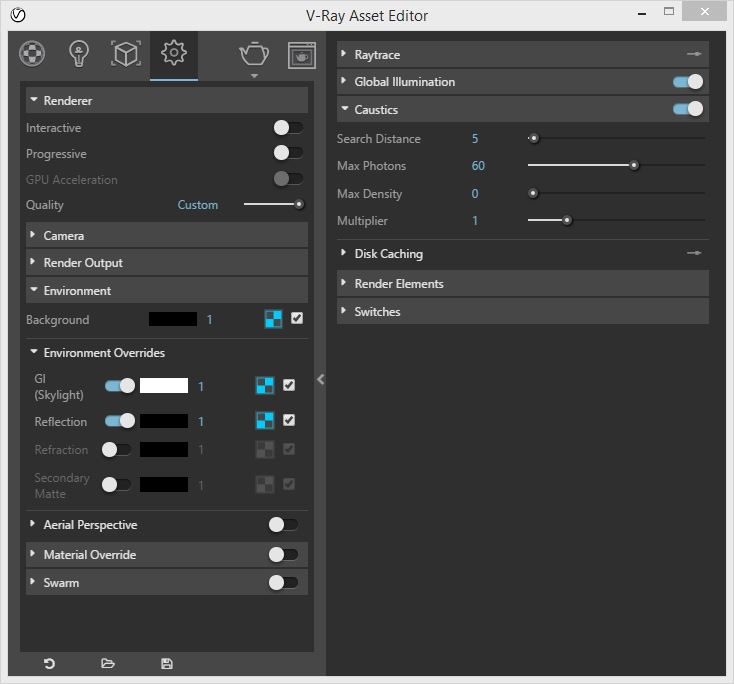Click the V-Ray logo in title bar
The image size is (734, 684).
click(x=18, y=15)
